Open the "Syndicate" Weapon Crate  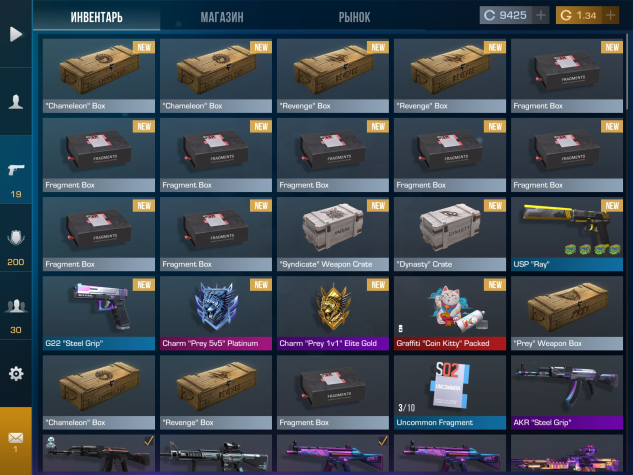click(333, 234)
